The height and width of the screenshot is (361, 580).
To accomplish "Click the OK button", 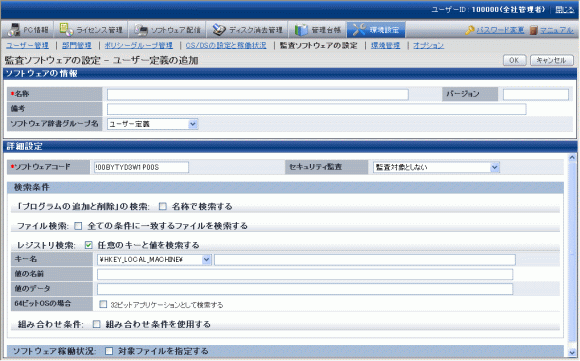I will [x=514, y=60].
